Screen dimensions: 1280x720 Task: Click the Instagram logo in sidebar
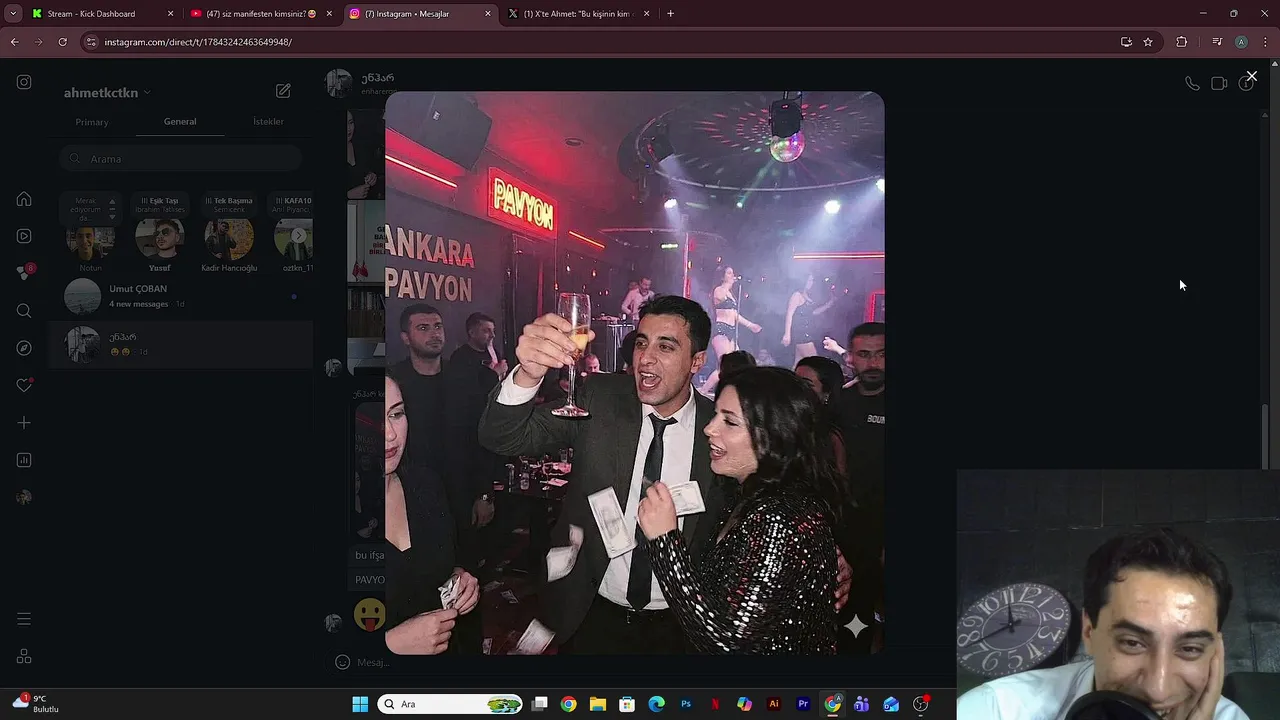pyautogui.click(x=24, y=82)
